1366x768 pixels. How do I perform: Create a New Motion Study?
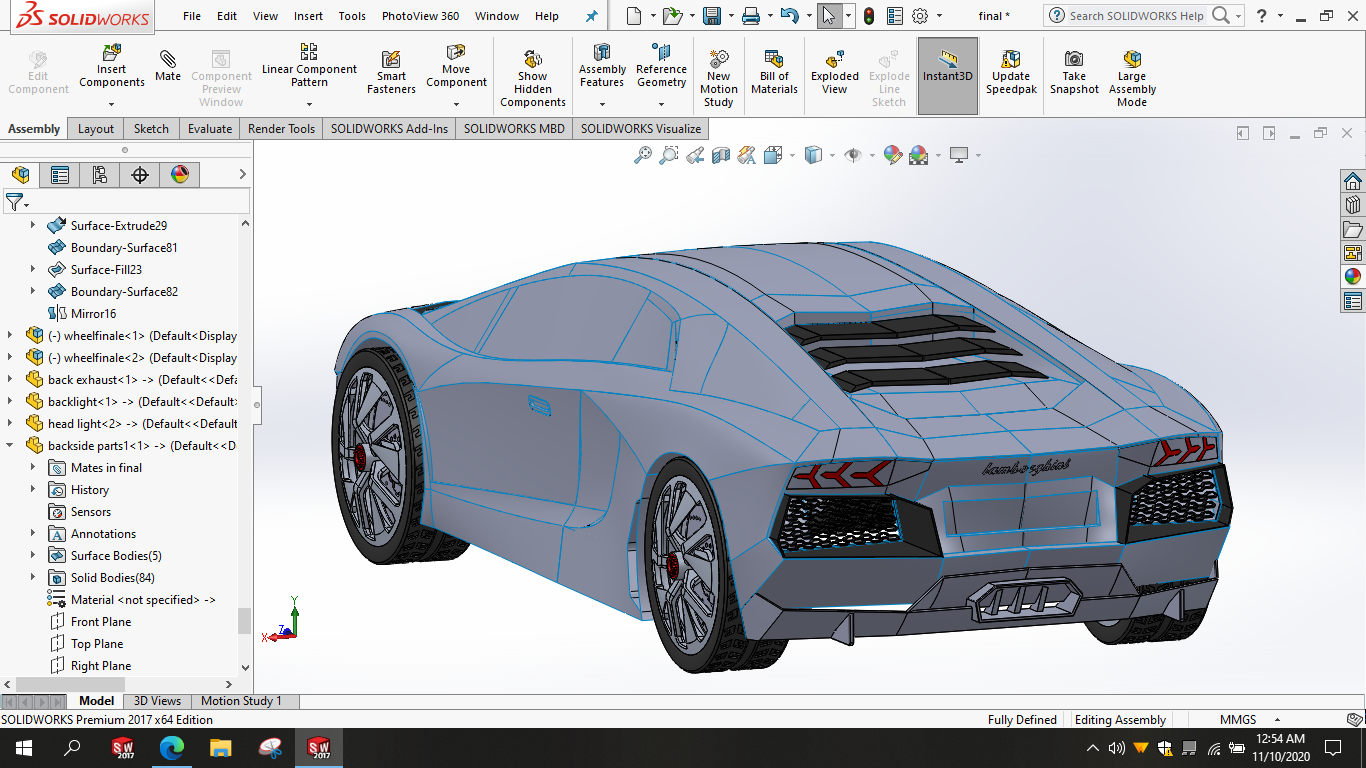click(718, 77)
